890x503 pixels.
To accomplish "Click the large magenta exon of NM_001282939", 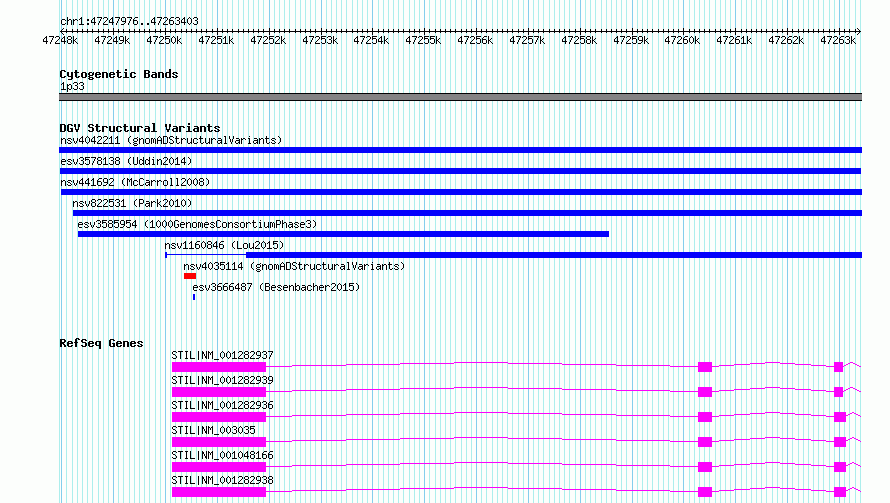I will pos(219,392).
